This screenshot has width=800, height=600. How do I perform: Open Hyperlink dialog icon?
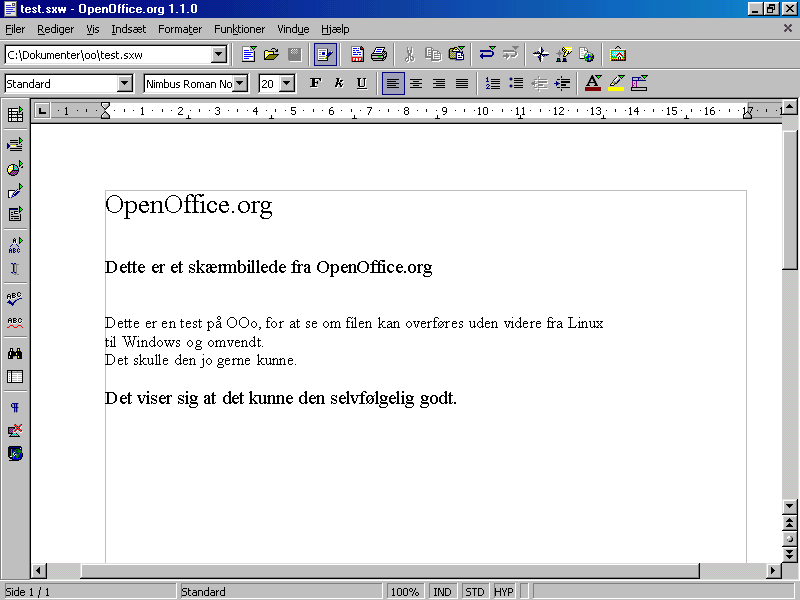(x=587, y=54)
